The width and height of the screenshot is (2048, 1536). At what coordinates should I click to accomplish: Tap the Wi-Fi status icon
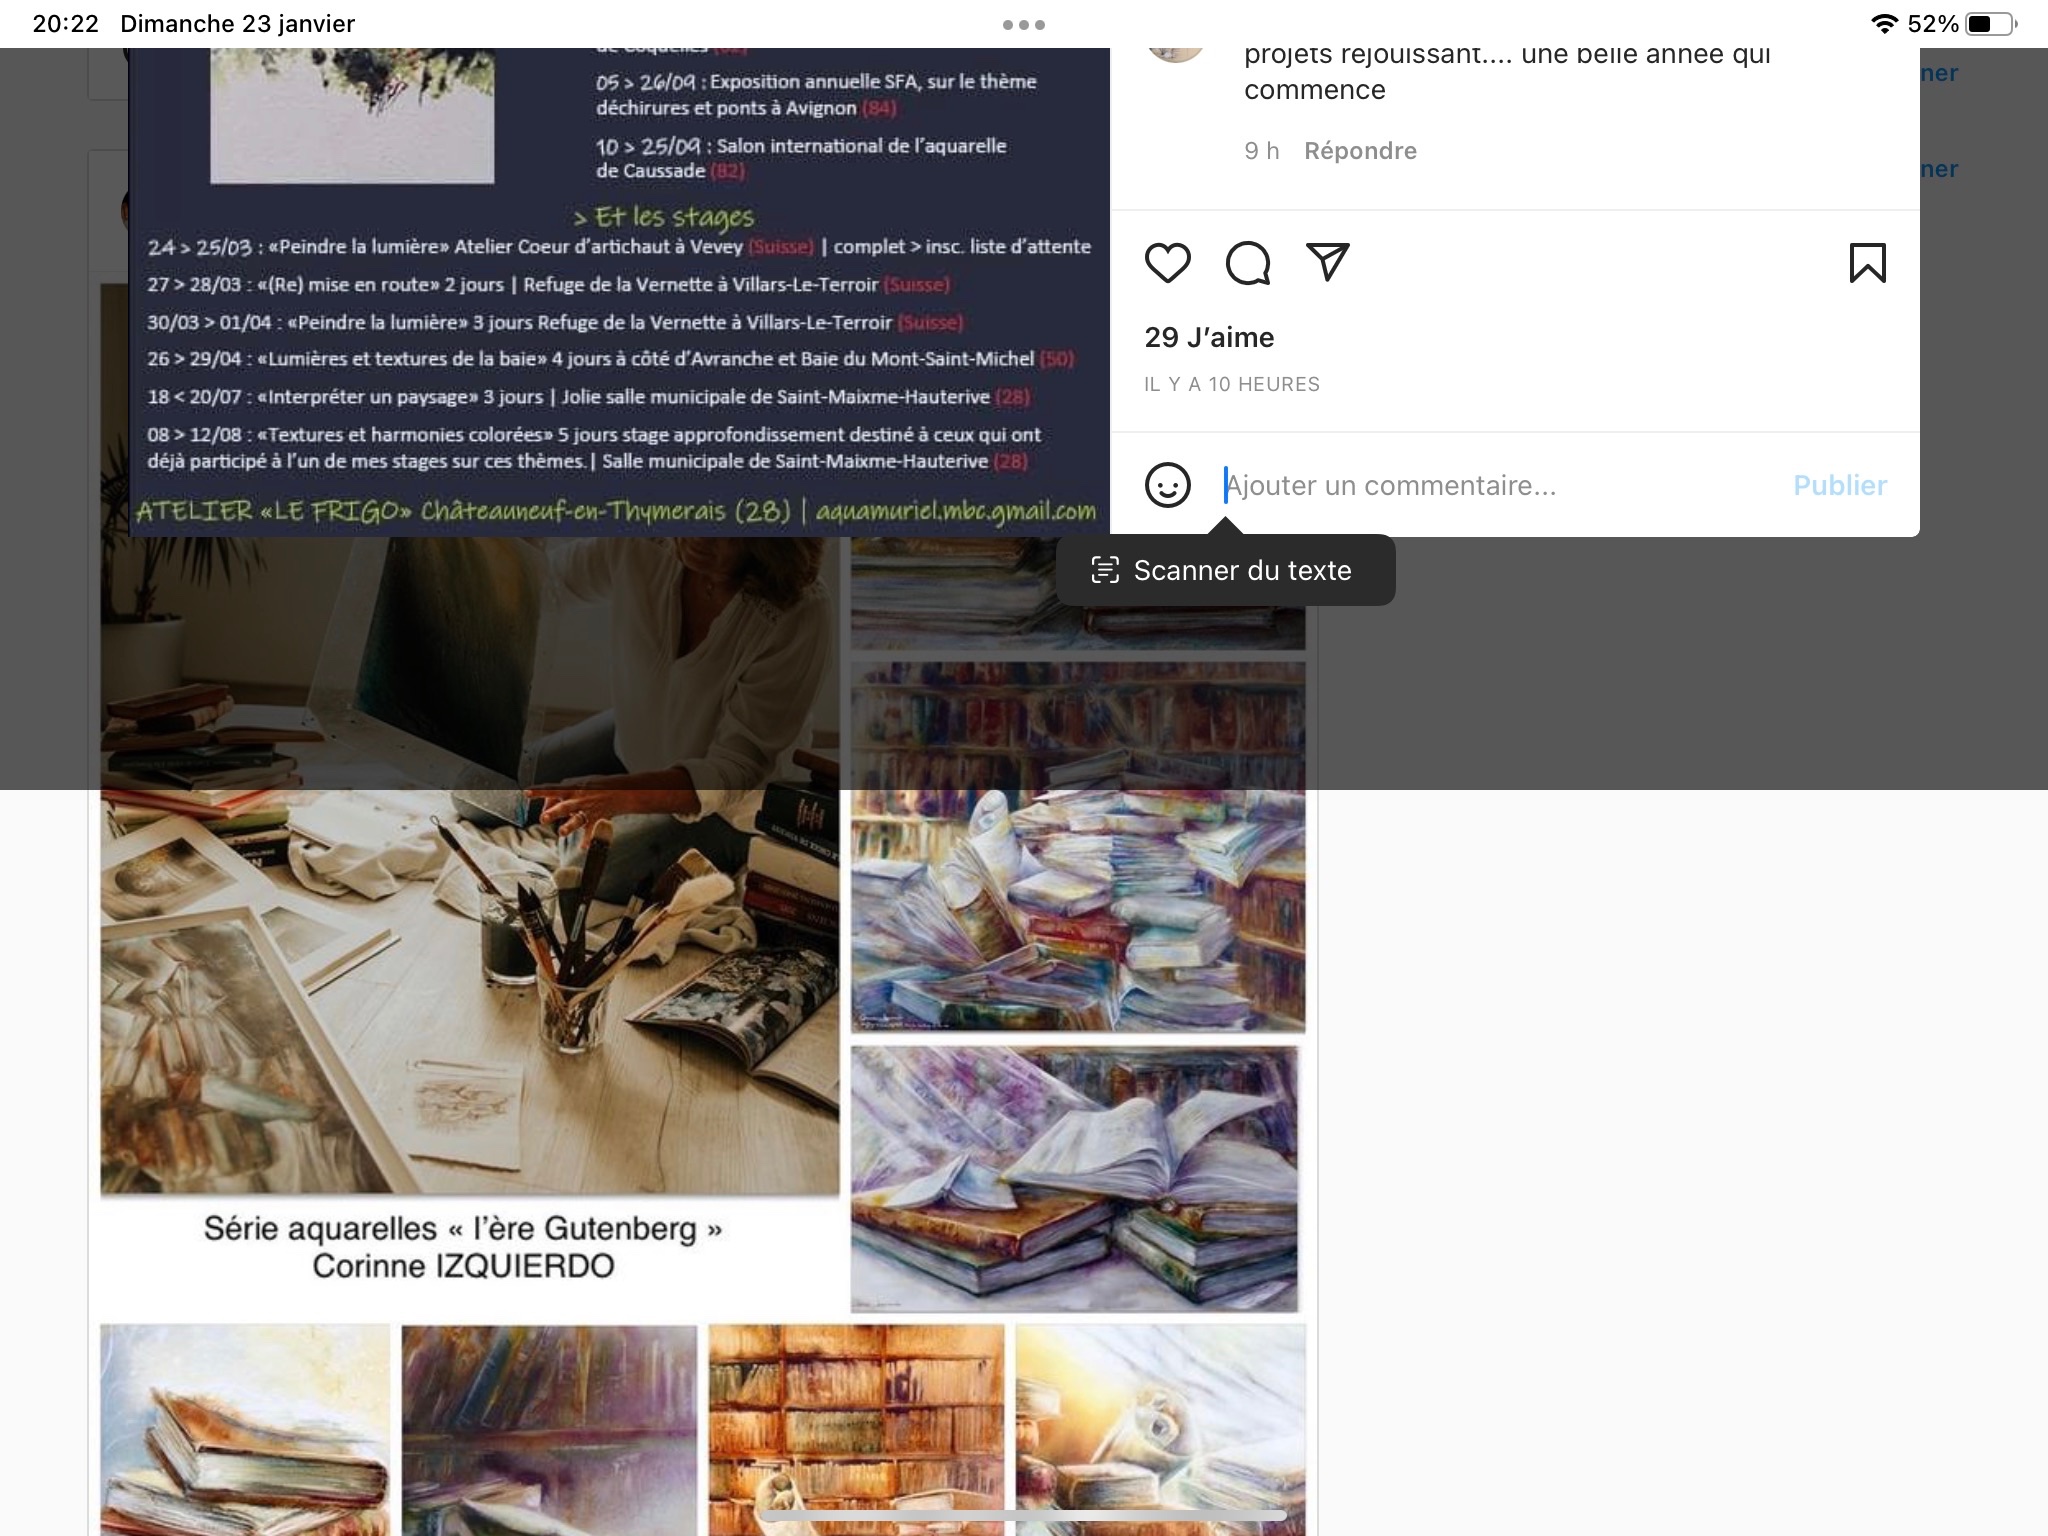pyautogui.click(x=1884, y=24)
